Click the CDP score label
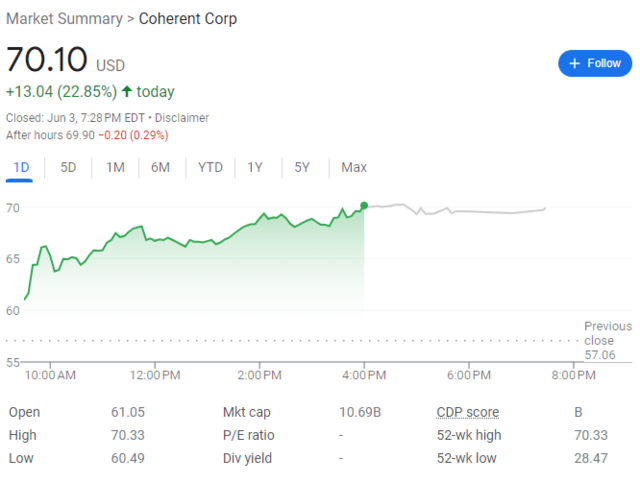 pyautogui.click(x=467, y=412)
